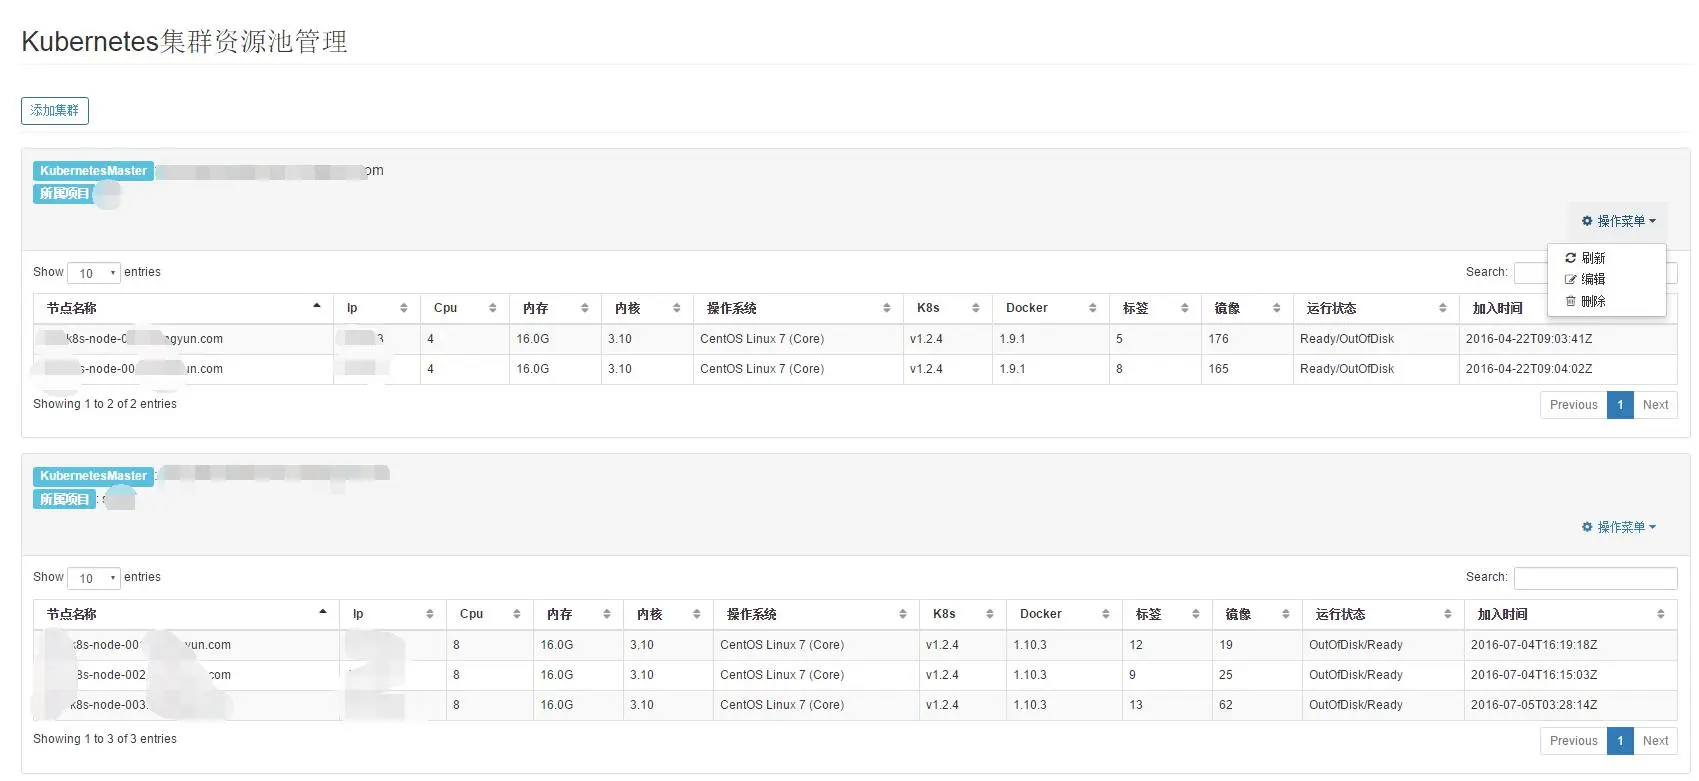This screenshot has height=781, width=1699.
Task: Sort first table by Ip column
Action: 377,308
